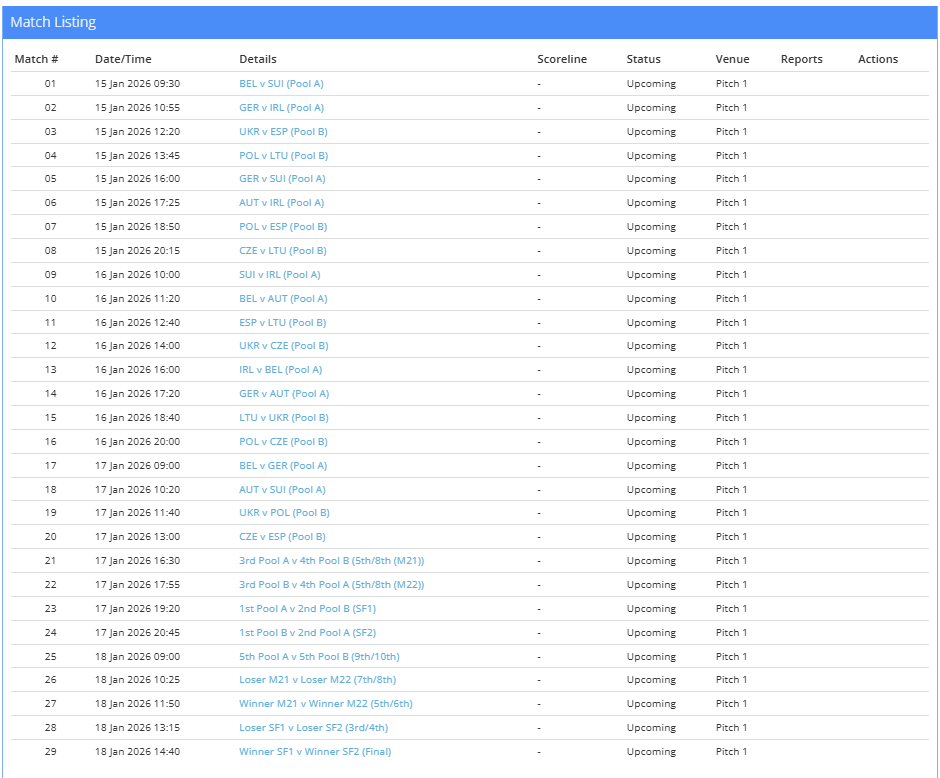This screenshot has height=778, width=940.
Task: Open the 1st Pool B v 2nd Pool A (SF2) link
Action: pos(307,633)
